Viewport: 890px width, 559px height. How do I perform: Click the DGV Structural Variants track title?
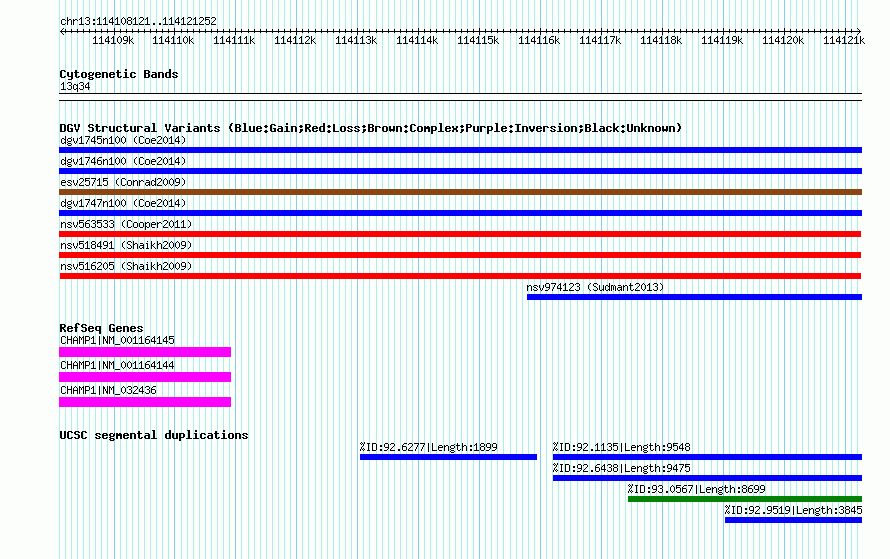(x=371, y=128)
